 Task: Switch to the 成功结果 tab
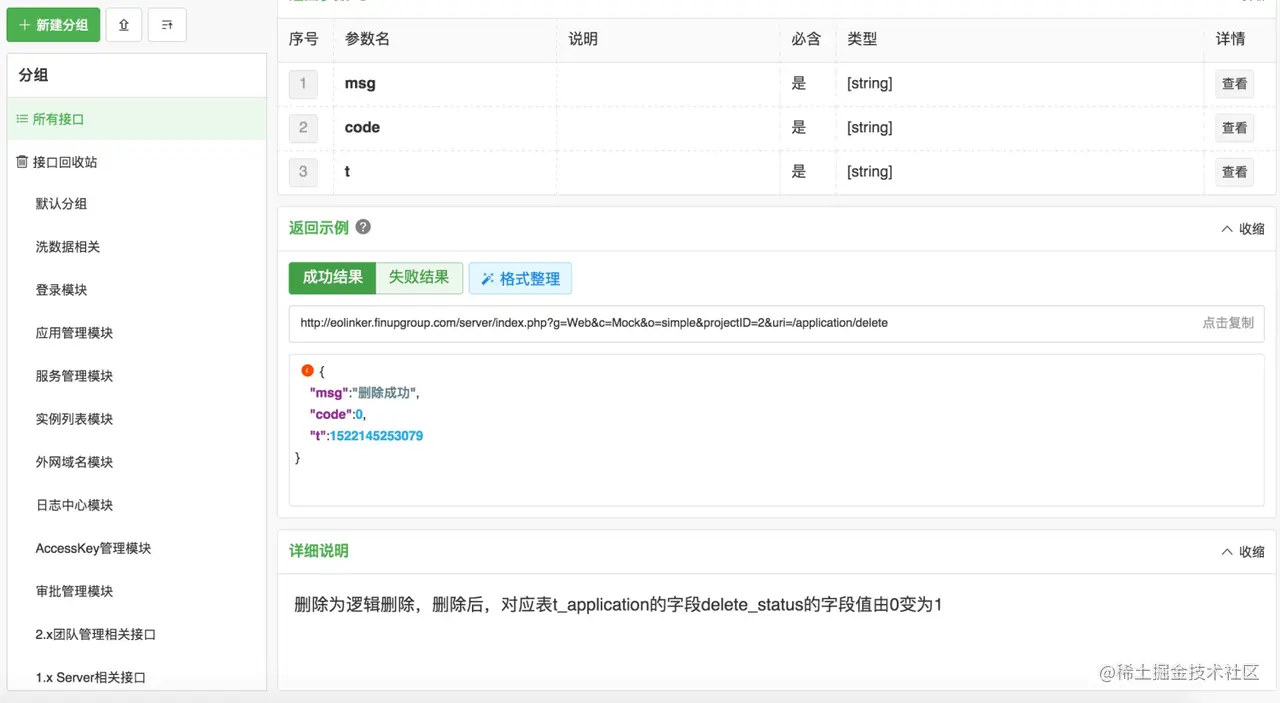[x=332, y=278]
